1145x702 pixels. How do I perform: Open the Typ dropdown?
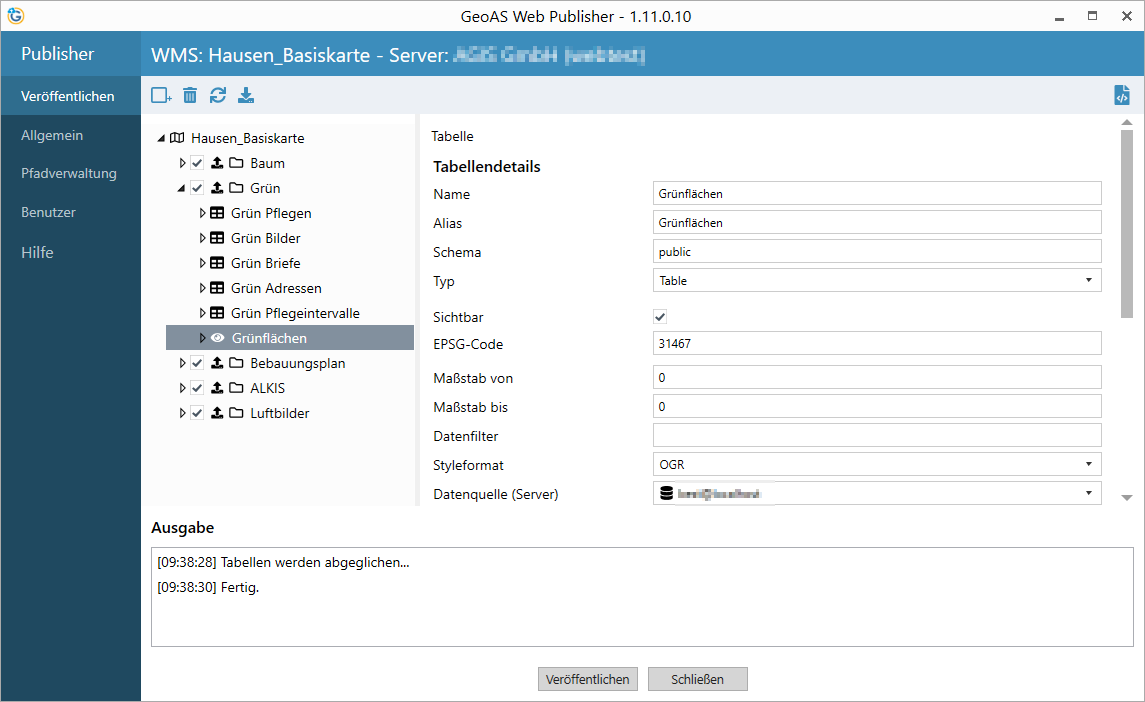[x=1088, y=280]
